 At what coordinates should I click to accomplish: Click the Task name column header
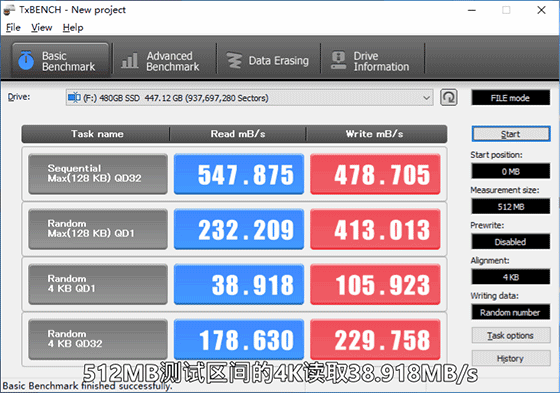[96, 134]
